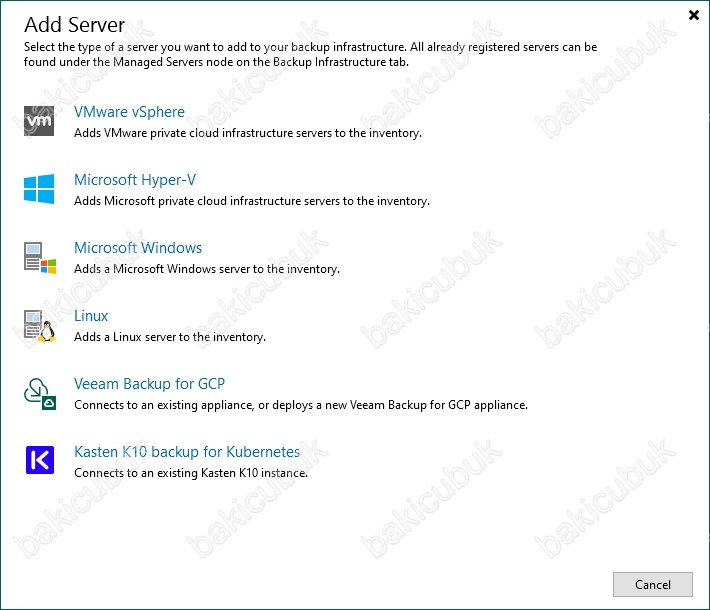Image resolution: width=710 pixels, height=610 pixels.
Task: Click the "Select the type of a server" instruction text
Action: point(310,54)
